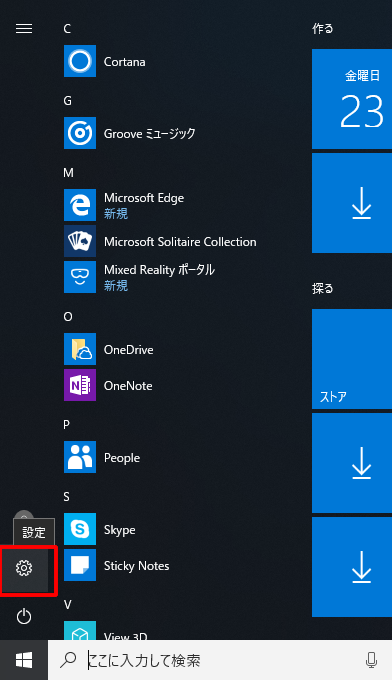Open Microsoft Solitaire Collection card icon
This screenshot has width=392, height=680.
point(80,241)
